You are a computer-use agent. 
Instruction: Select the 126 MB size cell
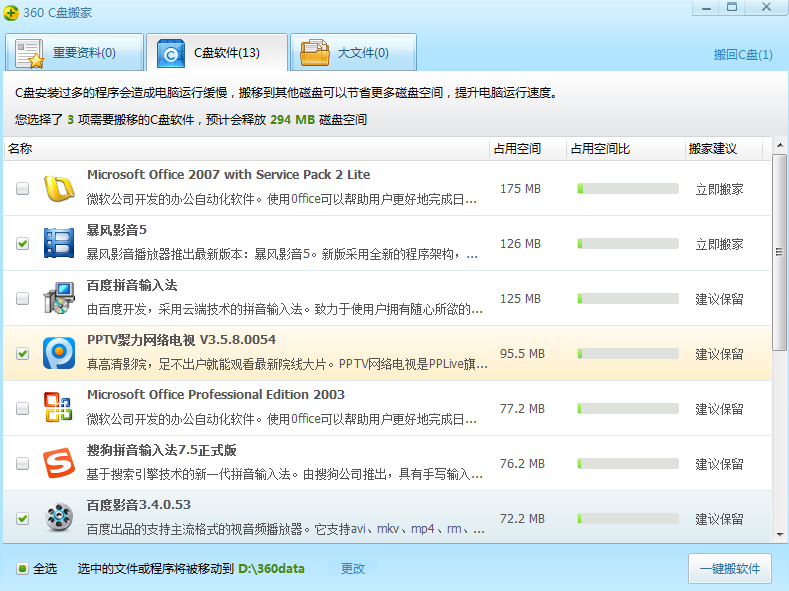pyautogui.click(x=520, y=243)
